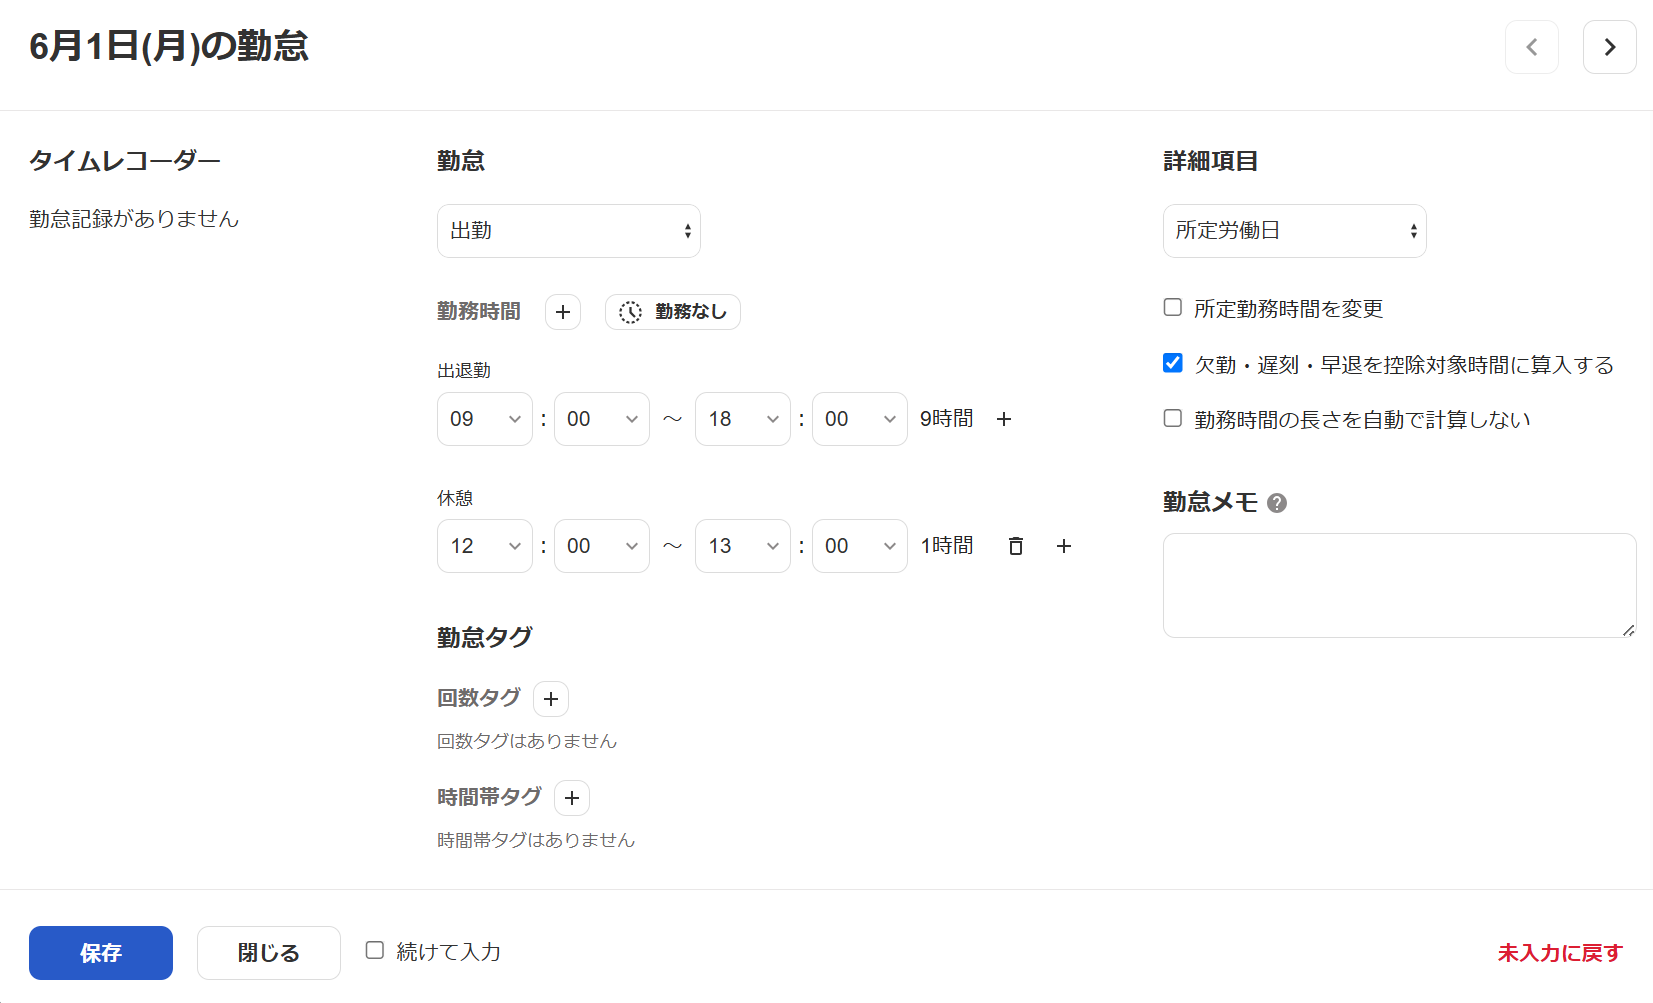This screenshot has height=1003, width=1653.
Task: Click the red 未入力に戻す link
Action: click(x=1560, y=953)
